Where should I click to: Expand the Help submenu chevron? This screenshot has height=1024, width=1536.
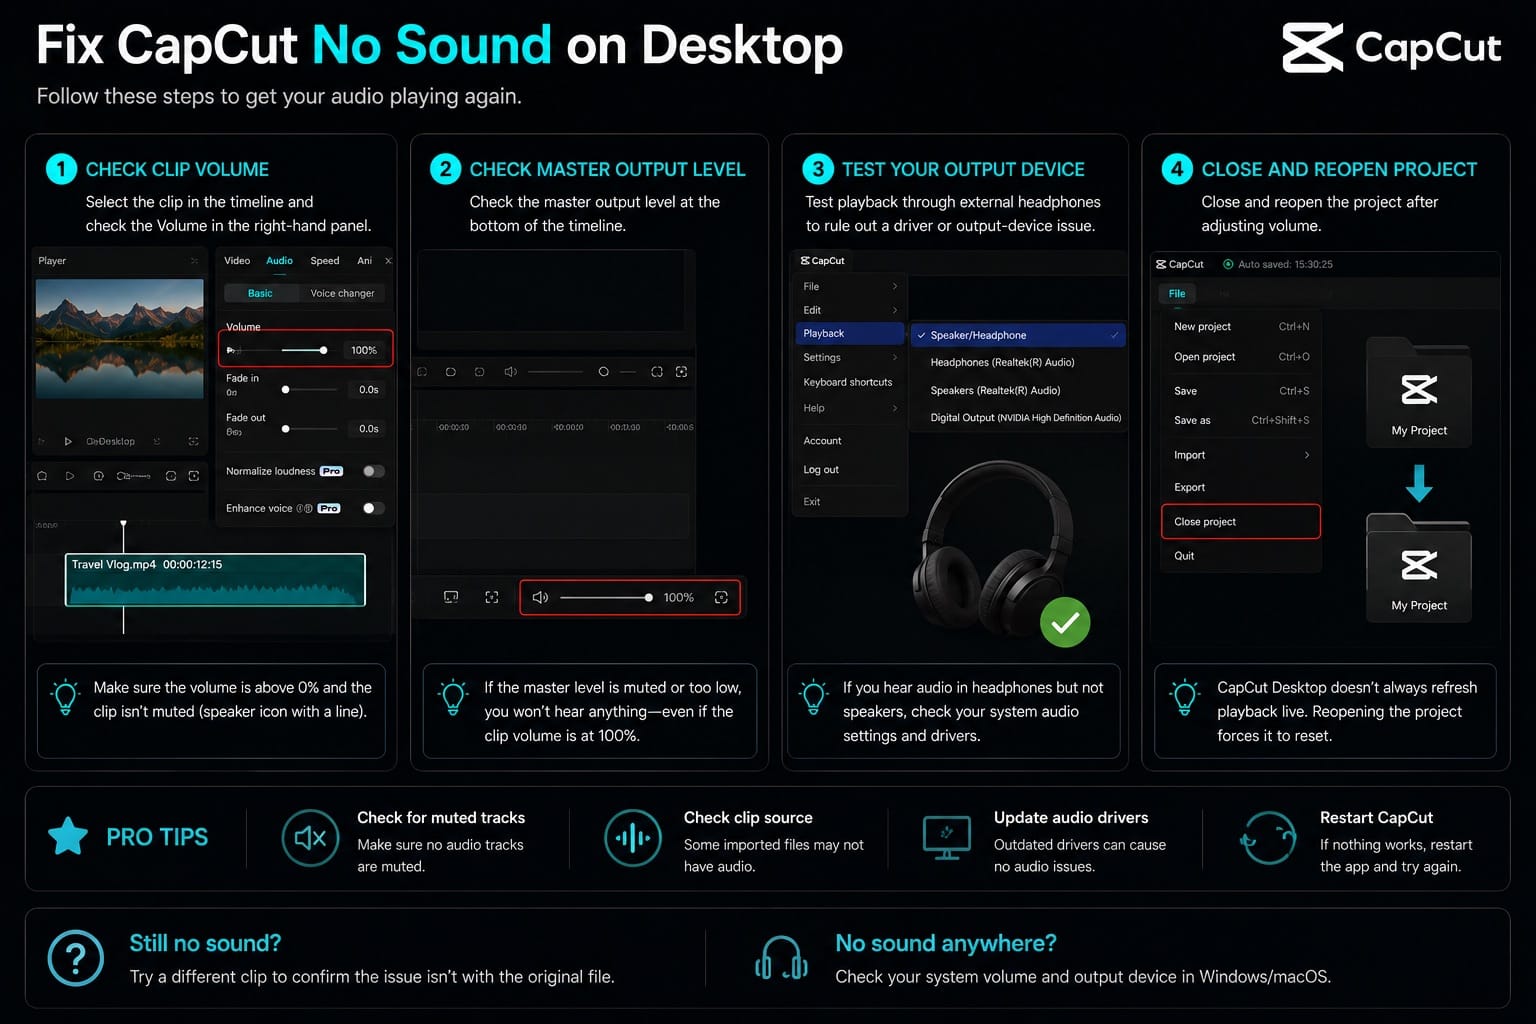(x=894, y=408)
